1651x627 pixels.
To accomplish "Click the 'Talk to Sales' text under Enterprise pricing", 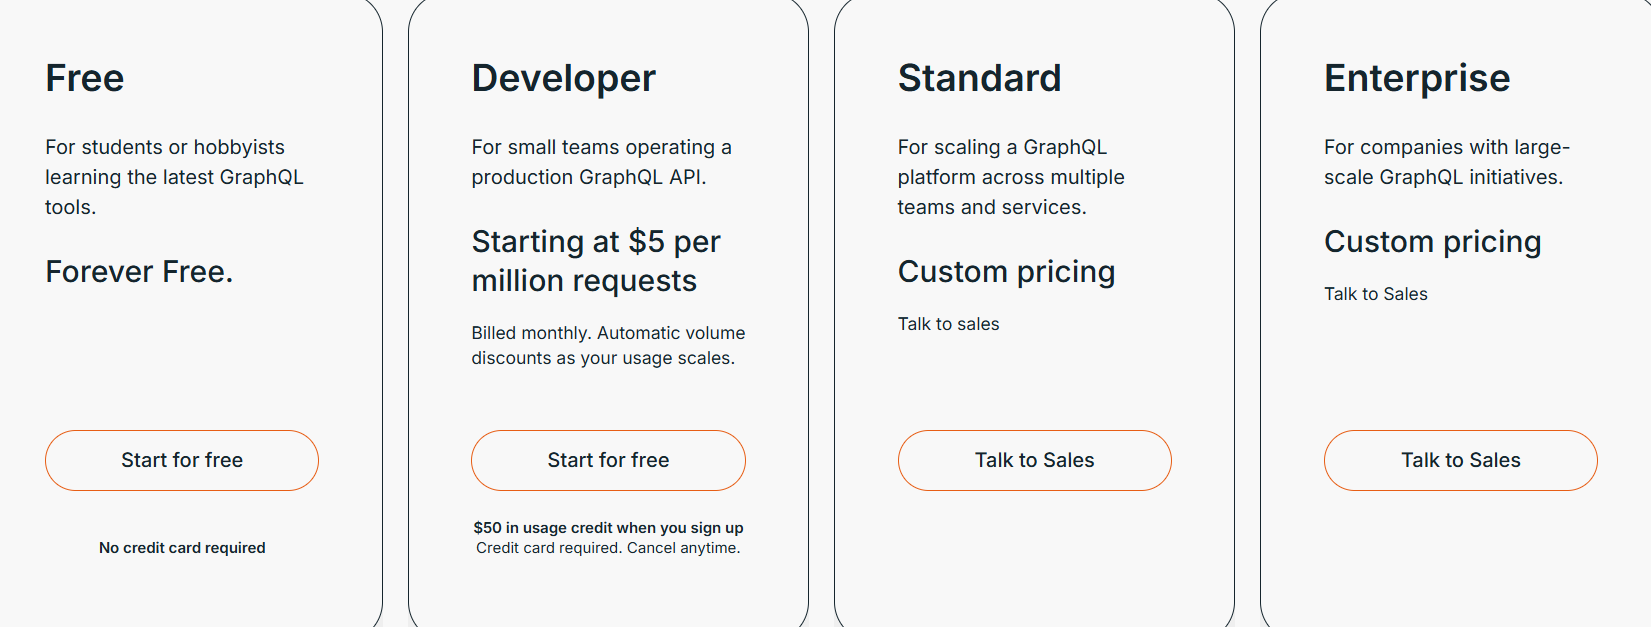I will 1376,293.
